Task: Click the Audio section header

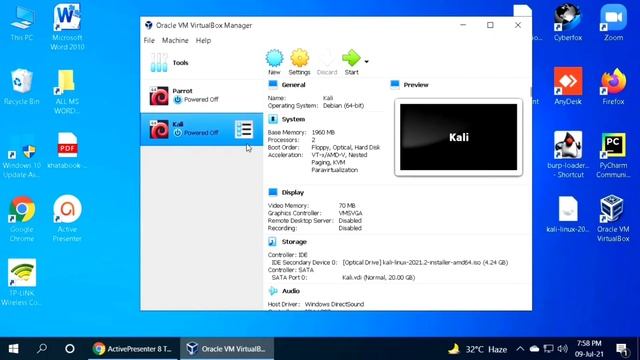Action: coord(291,291)
